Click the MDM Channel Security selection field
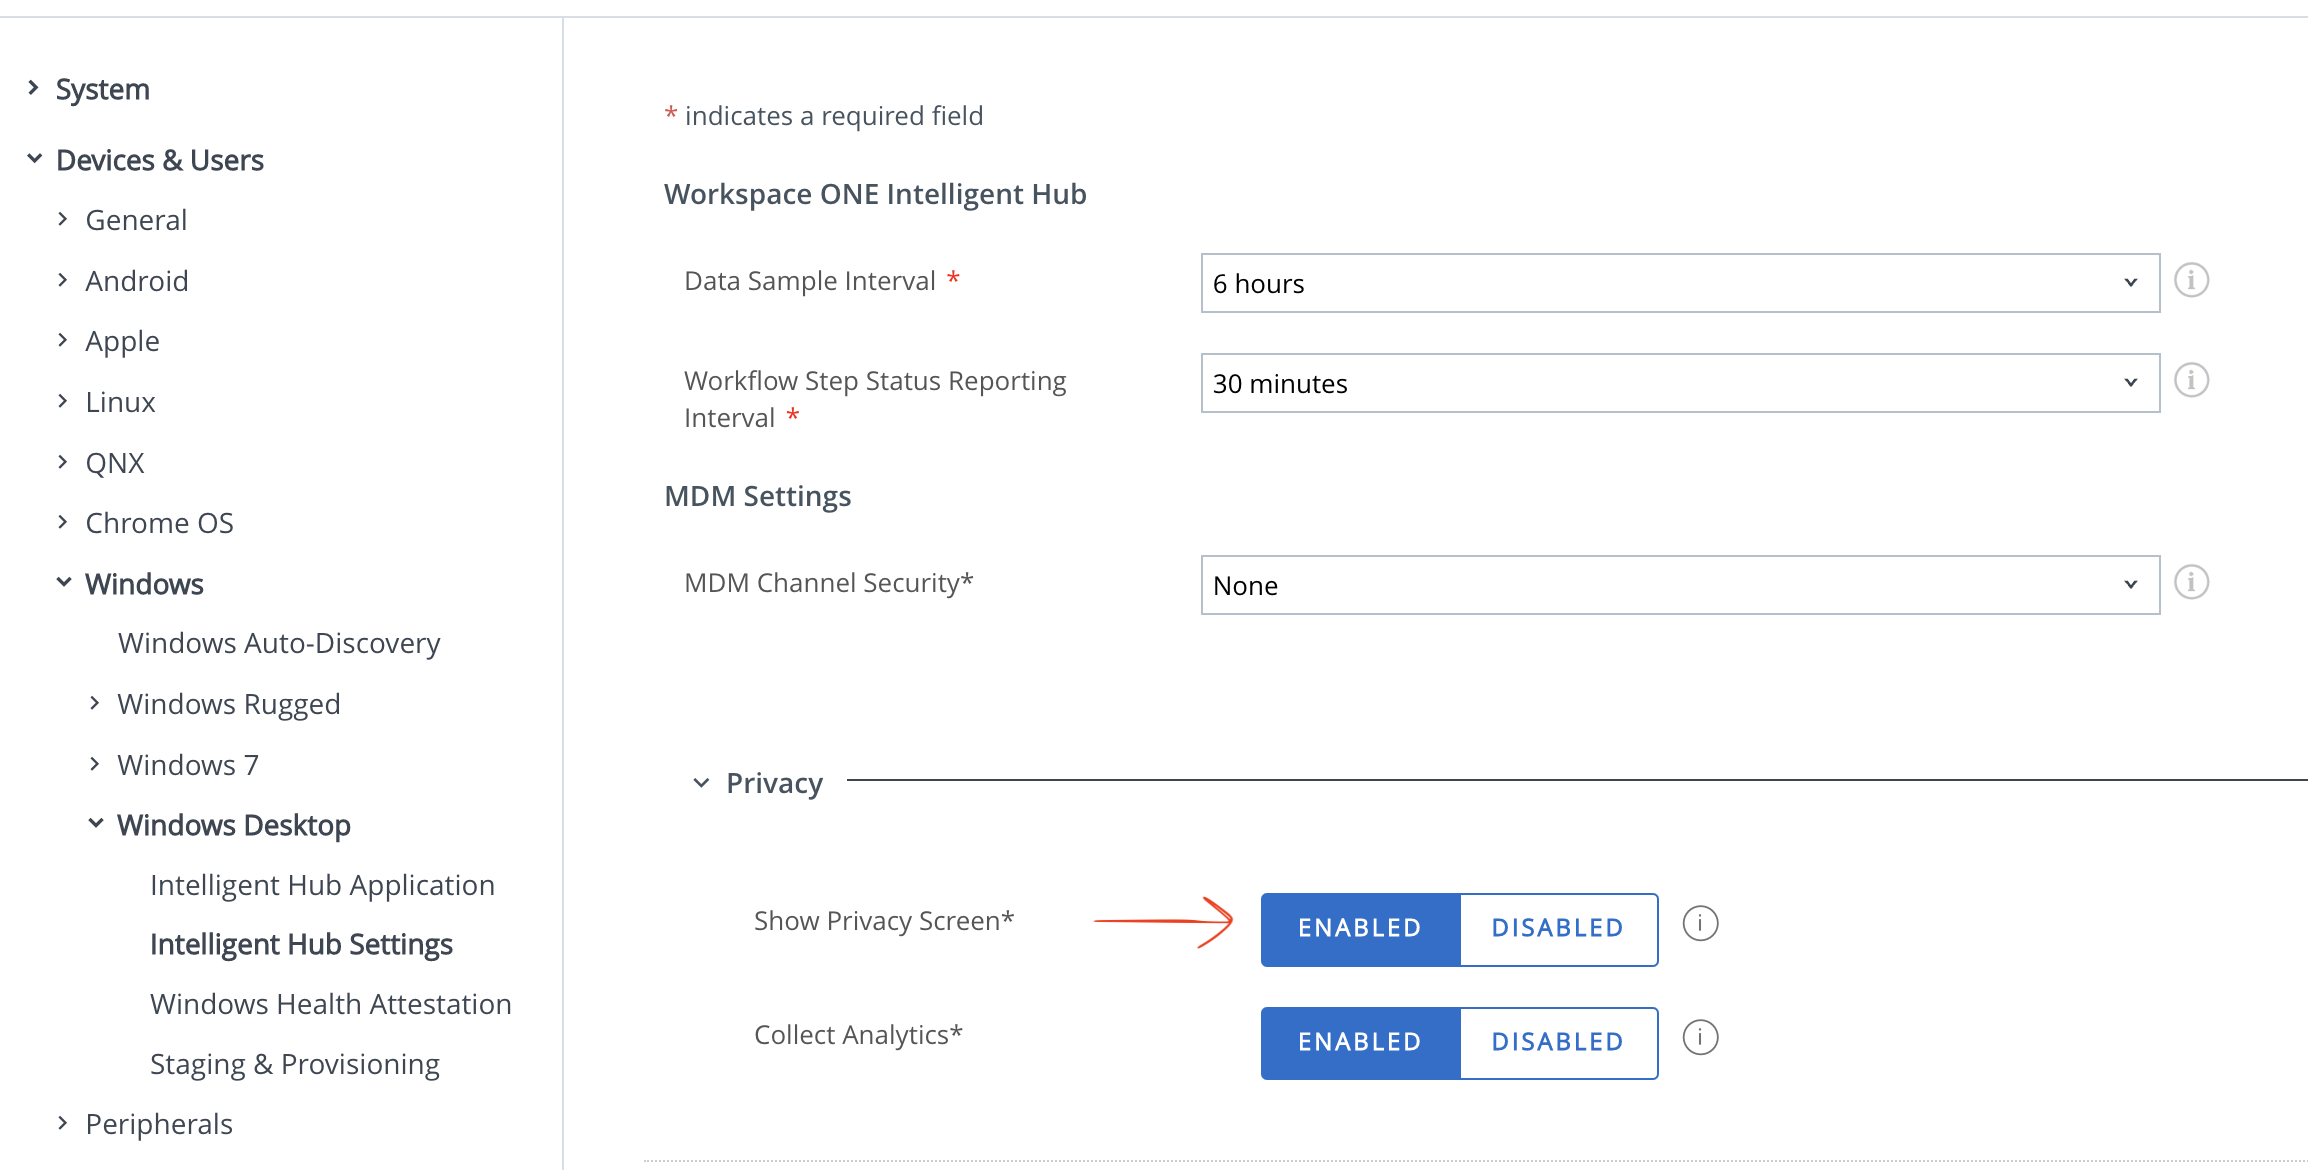This screenshot has width=2308, height=1170. 1680,585
